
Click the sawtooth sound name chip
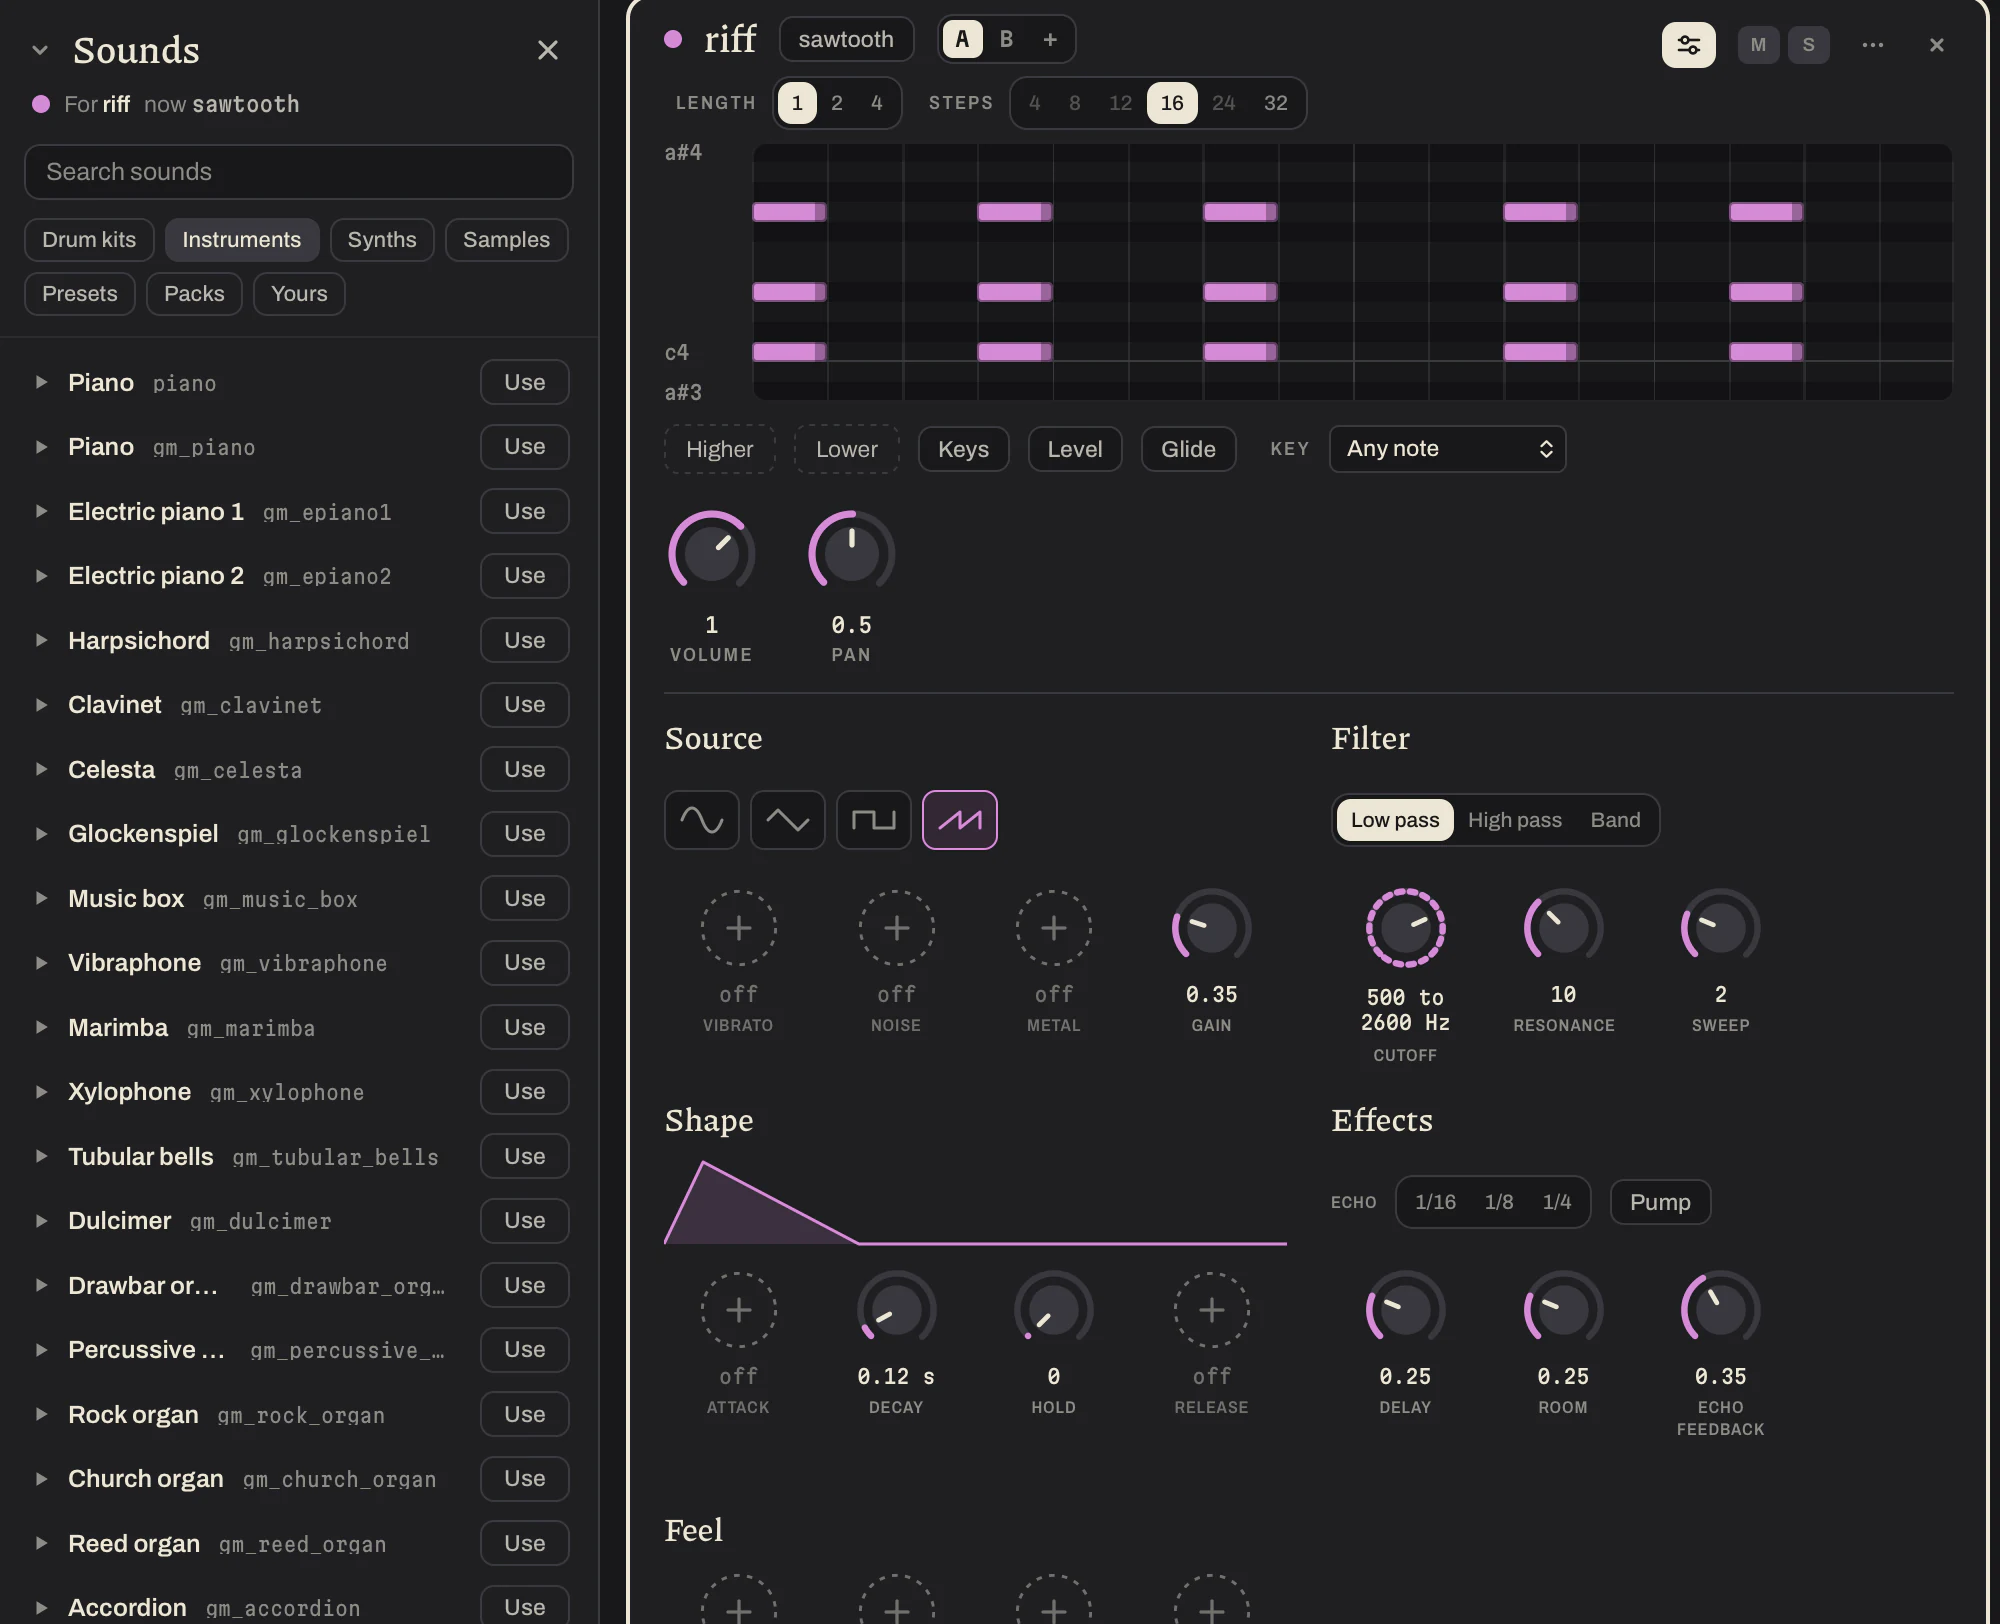[847, 39]
